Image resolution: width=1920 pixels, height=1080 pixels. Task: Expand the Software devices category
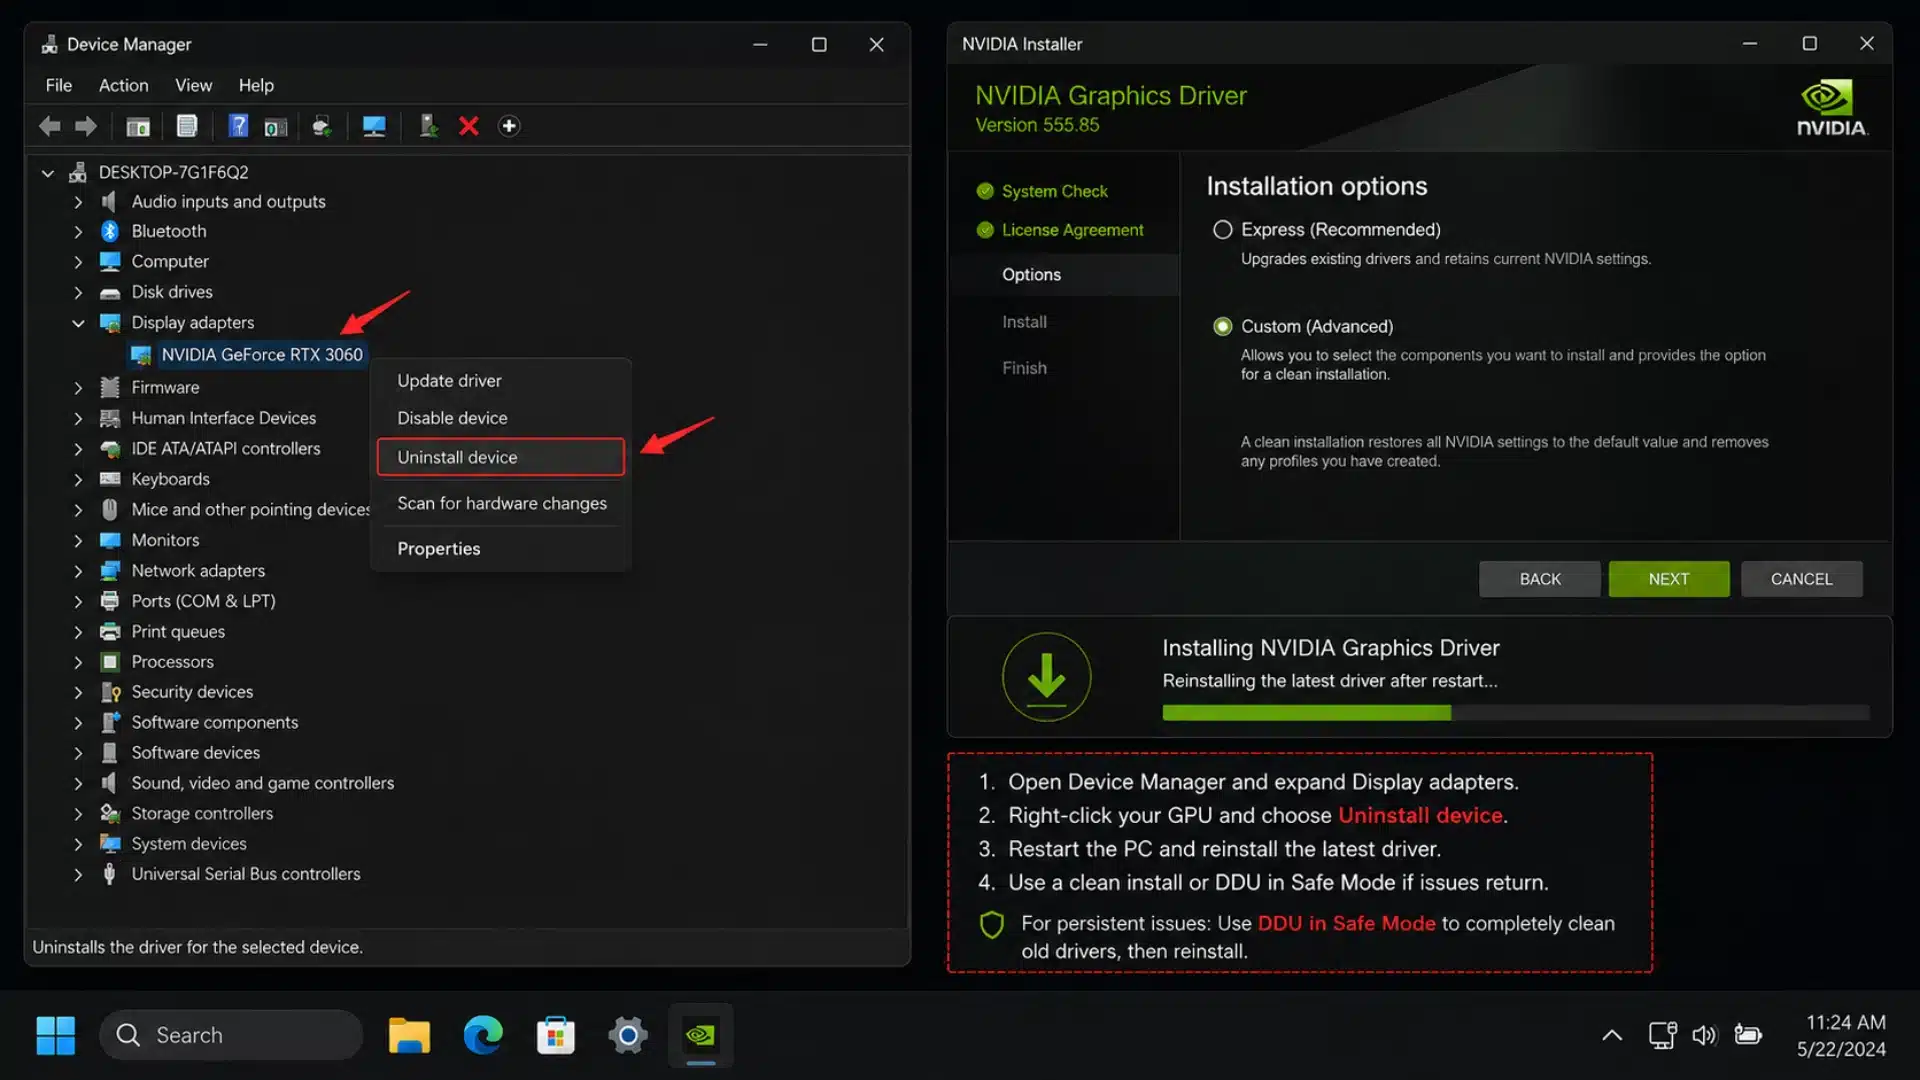click(78, 753)
